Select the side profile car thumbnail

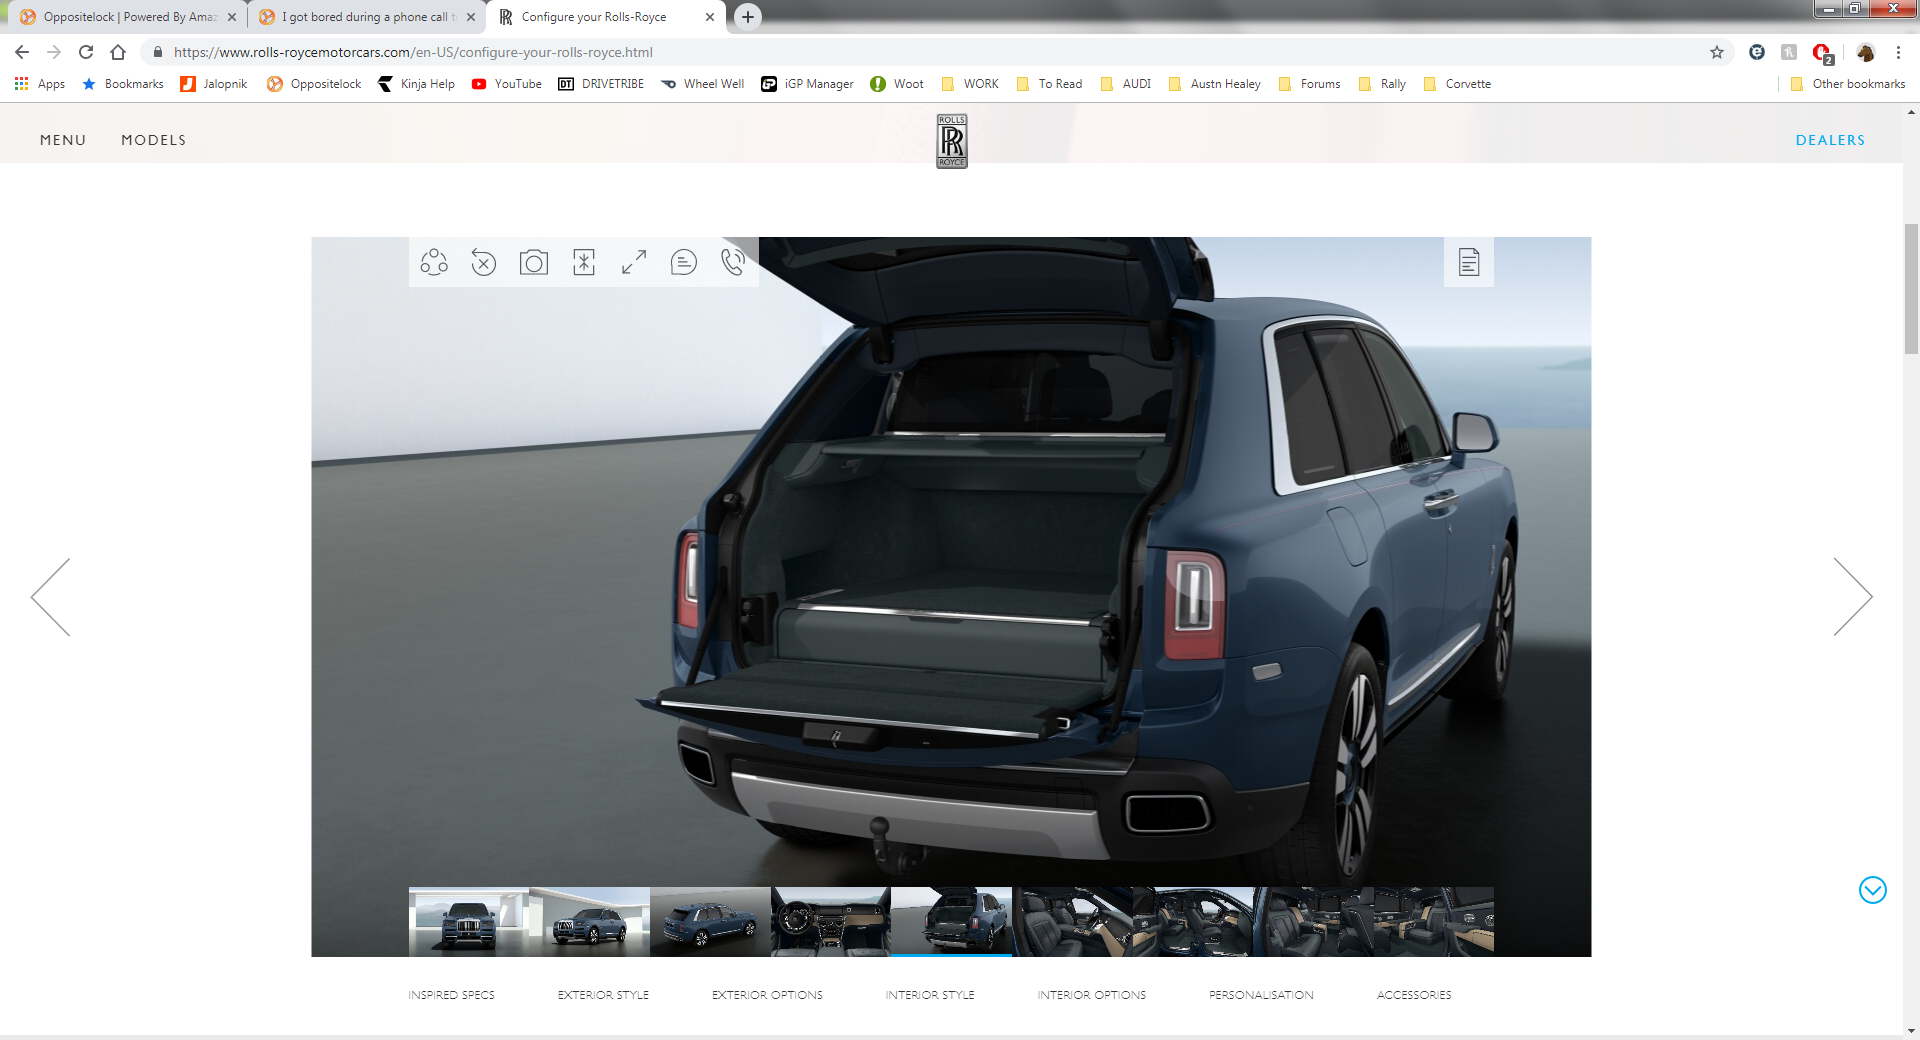711,921
